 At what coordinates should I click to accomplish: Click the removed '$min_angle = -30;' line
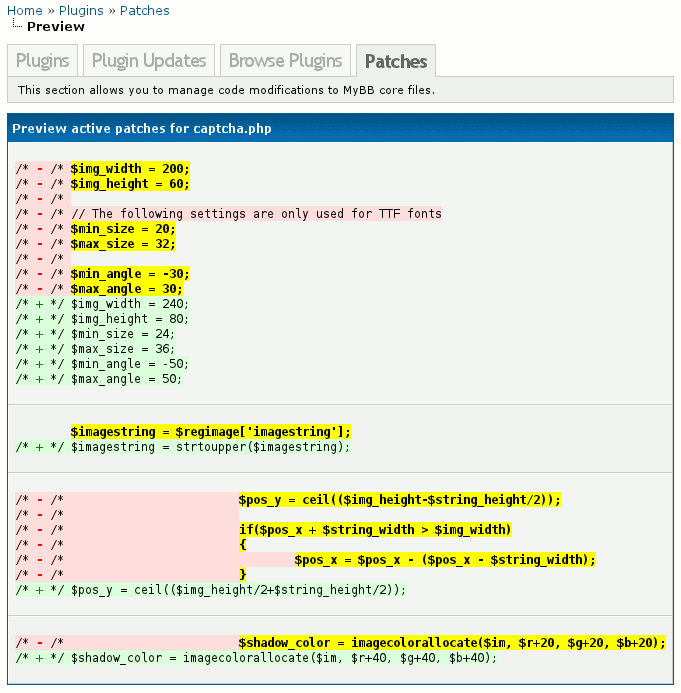click(129, 274)
